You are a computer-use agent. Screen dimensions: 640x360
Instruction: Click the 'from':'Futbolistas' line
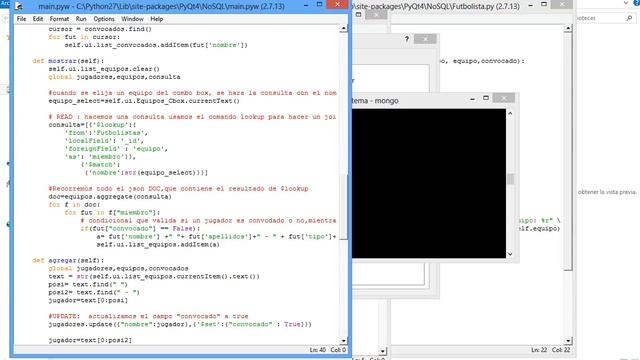(106, 133)
